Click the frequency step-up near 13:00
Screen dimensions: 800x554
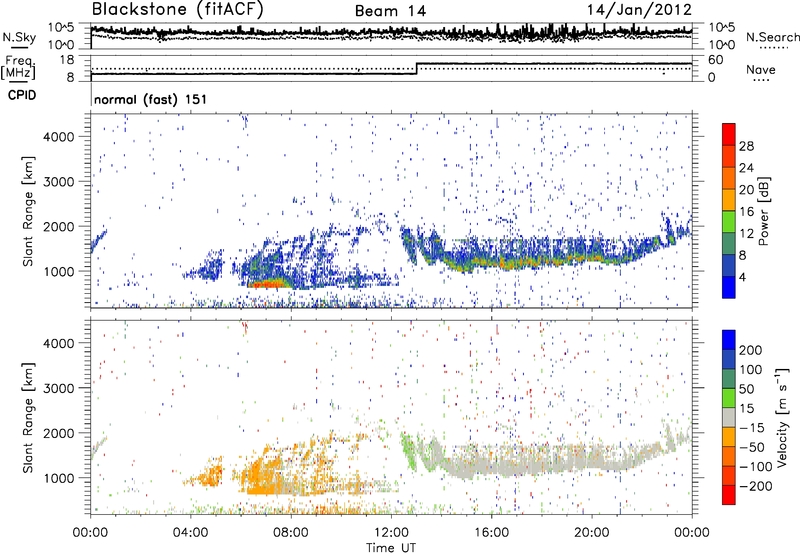pos(417,69)
